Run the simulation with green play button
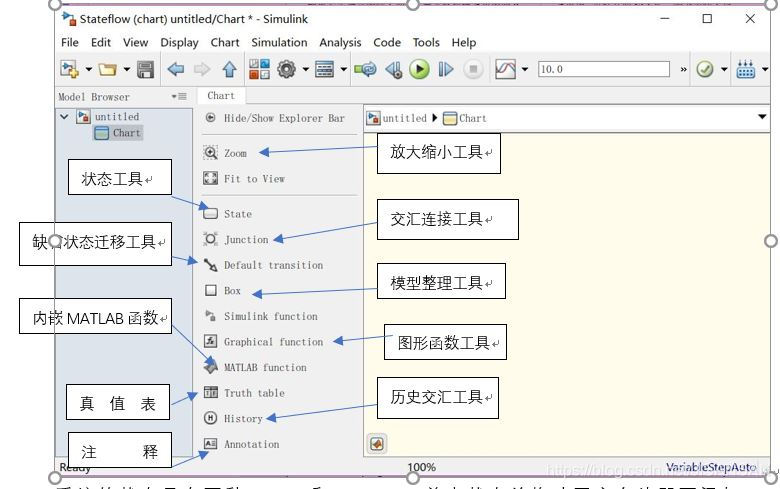 [419, 69]
